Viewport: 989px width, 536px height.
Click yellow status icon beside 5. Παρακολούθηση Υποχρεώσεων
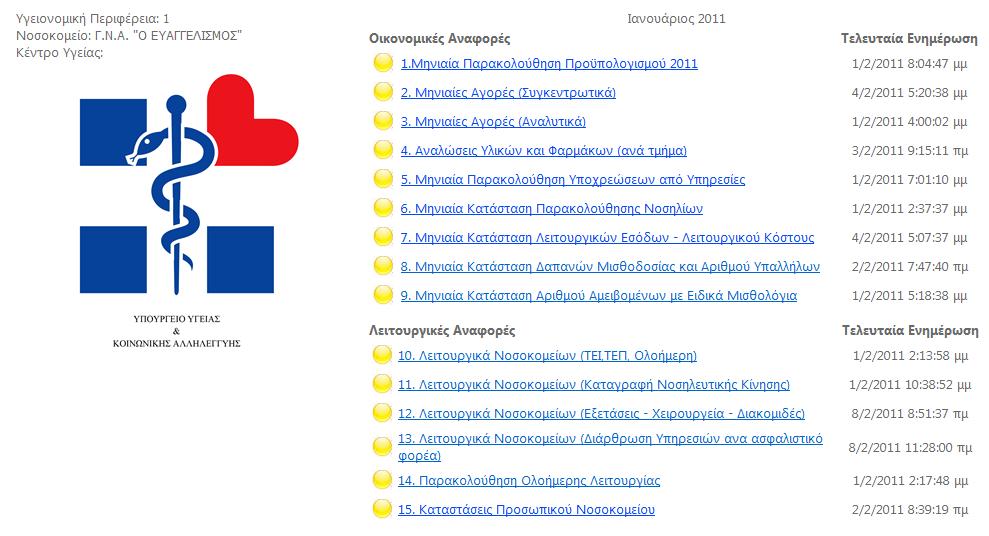point(383,179)
